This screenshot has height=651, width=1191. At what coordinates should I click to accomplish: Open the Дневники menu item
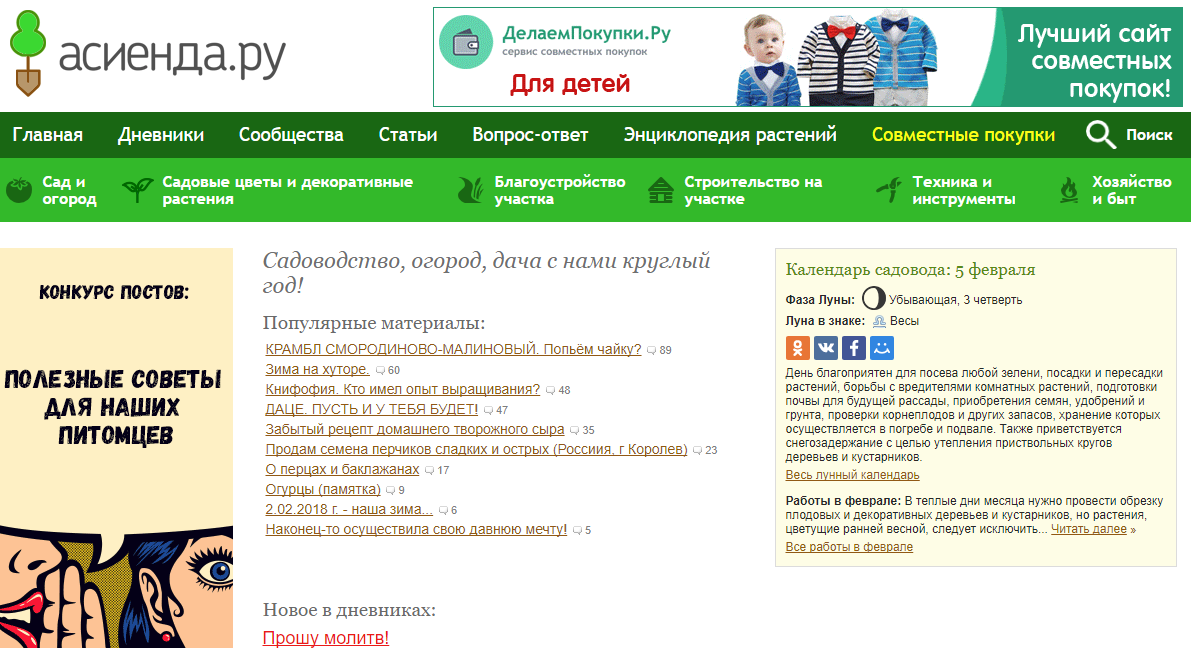(161, 135)
